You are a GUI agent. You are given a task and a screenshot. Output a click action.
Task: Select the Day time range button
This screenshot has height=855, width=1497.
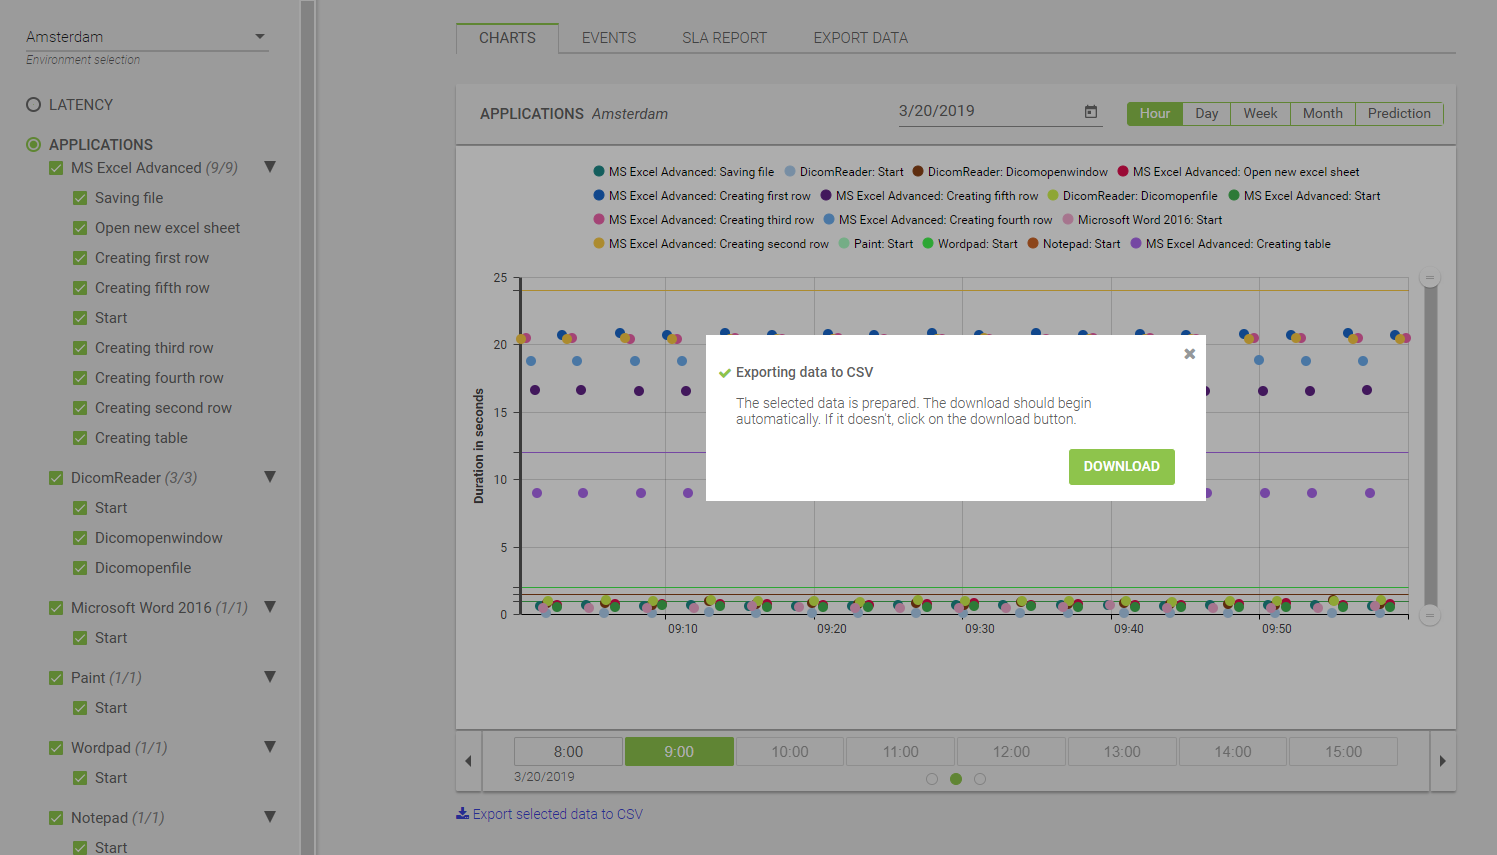pos(1207,114)
